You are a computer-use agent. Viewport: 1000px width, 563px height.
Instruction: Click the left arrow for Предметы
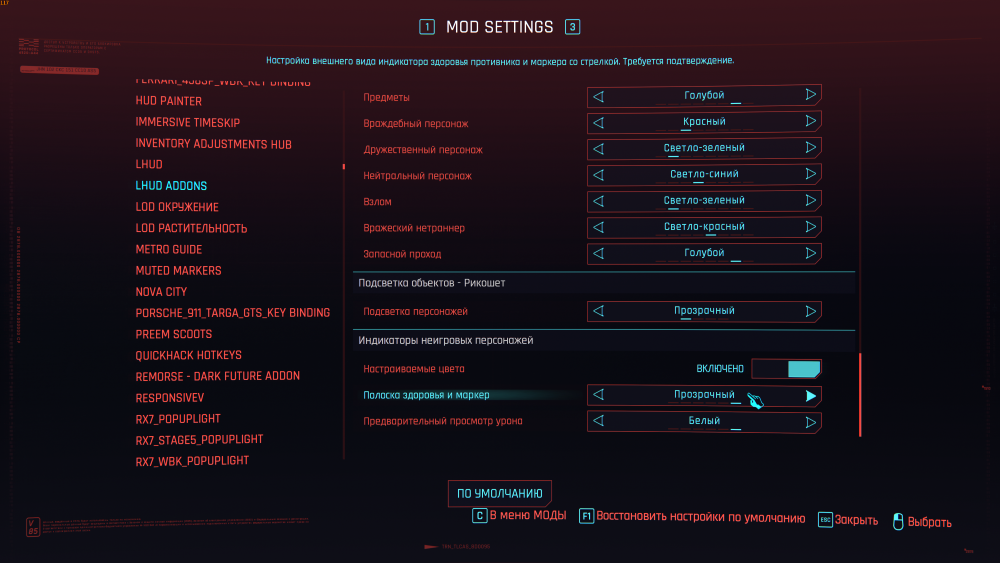tap(599, 96)
